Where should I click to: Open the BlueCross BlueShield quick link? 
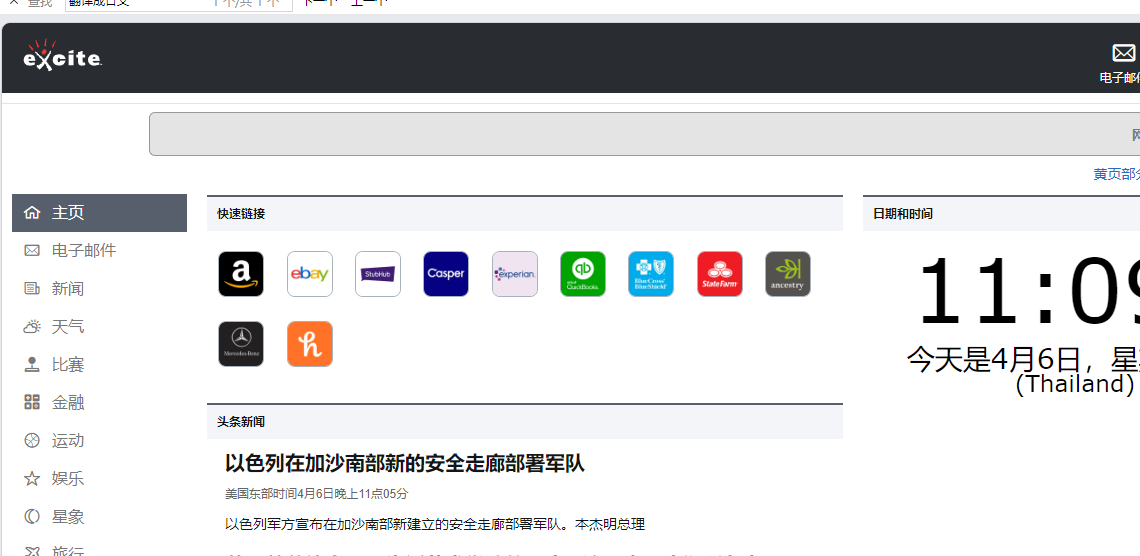[651, 274]
